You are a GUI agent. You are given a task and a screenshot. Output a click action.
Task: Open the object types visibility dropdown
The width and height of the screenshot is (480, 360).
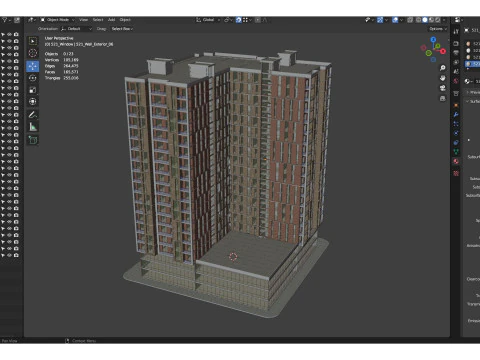[x=369, y=20]
